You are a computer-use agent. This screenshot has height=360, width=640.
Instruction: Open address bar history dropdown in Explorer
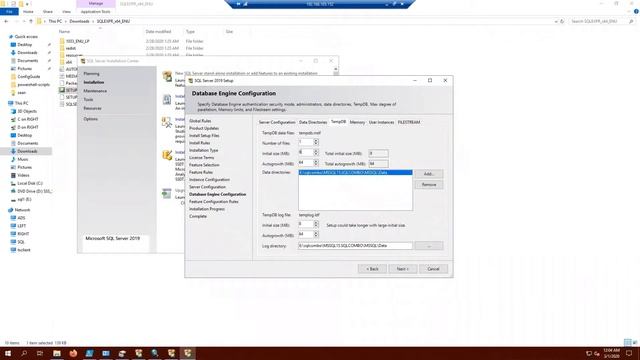[556, 21]
